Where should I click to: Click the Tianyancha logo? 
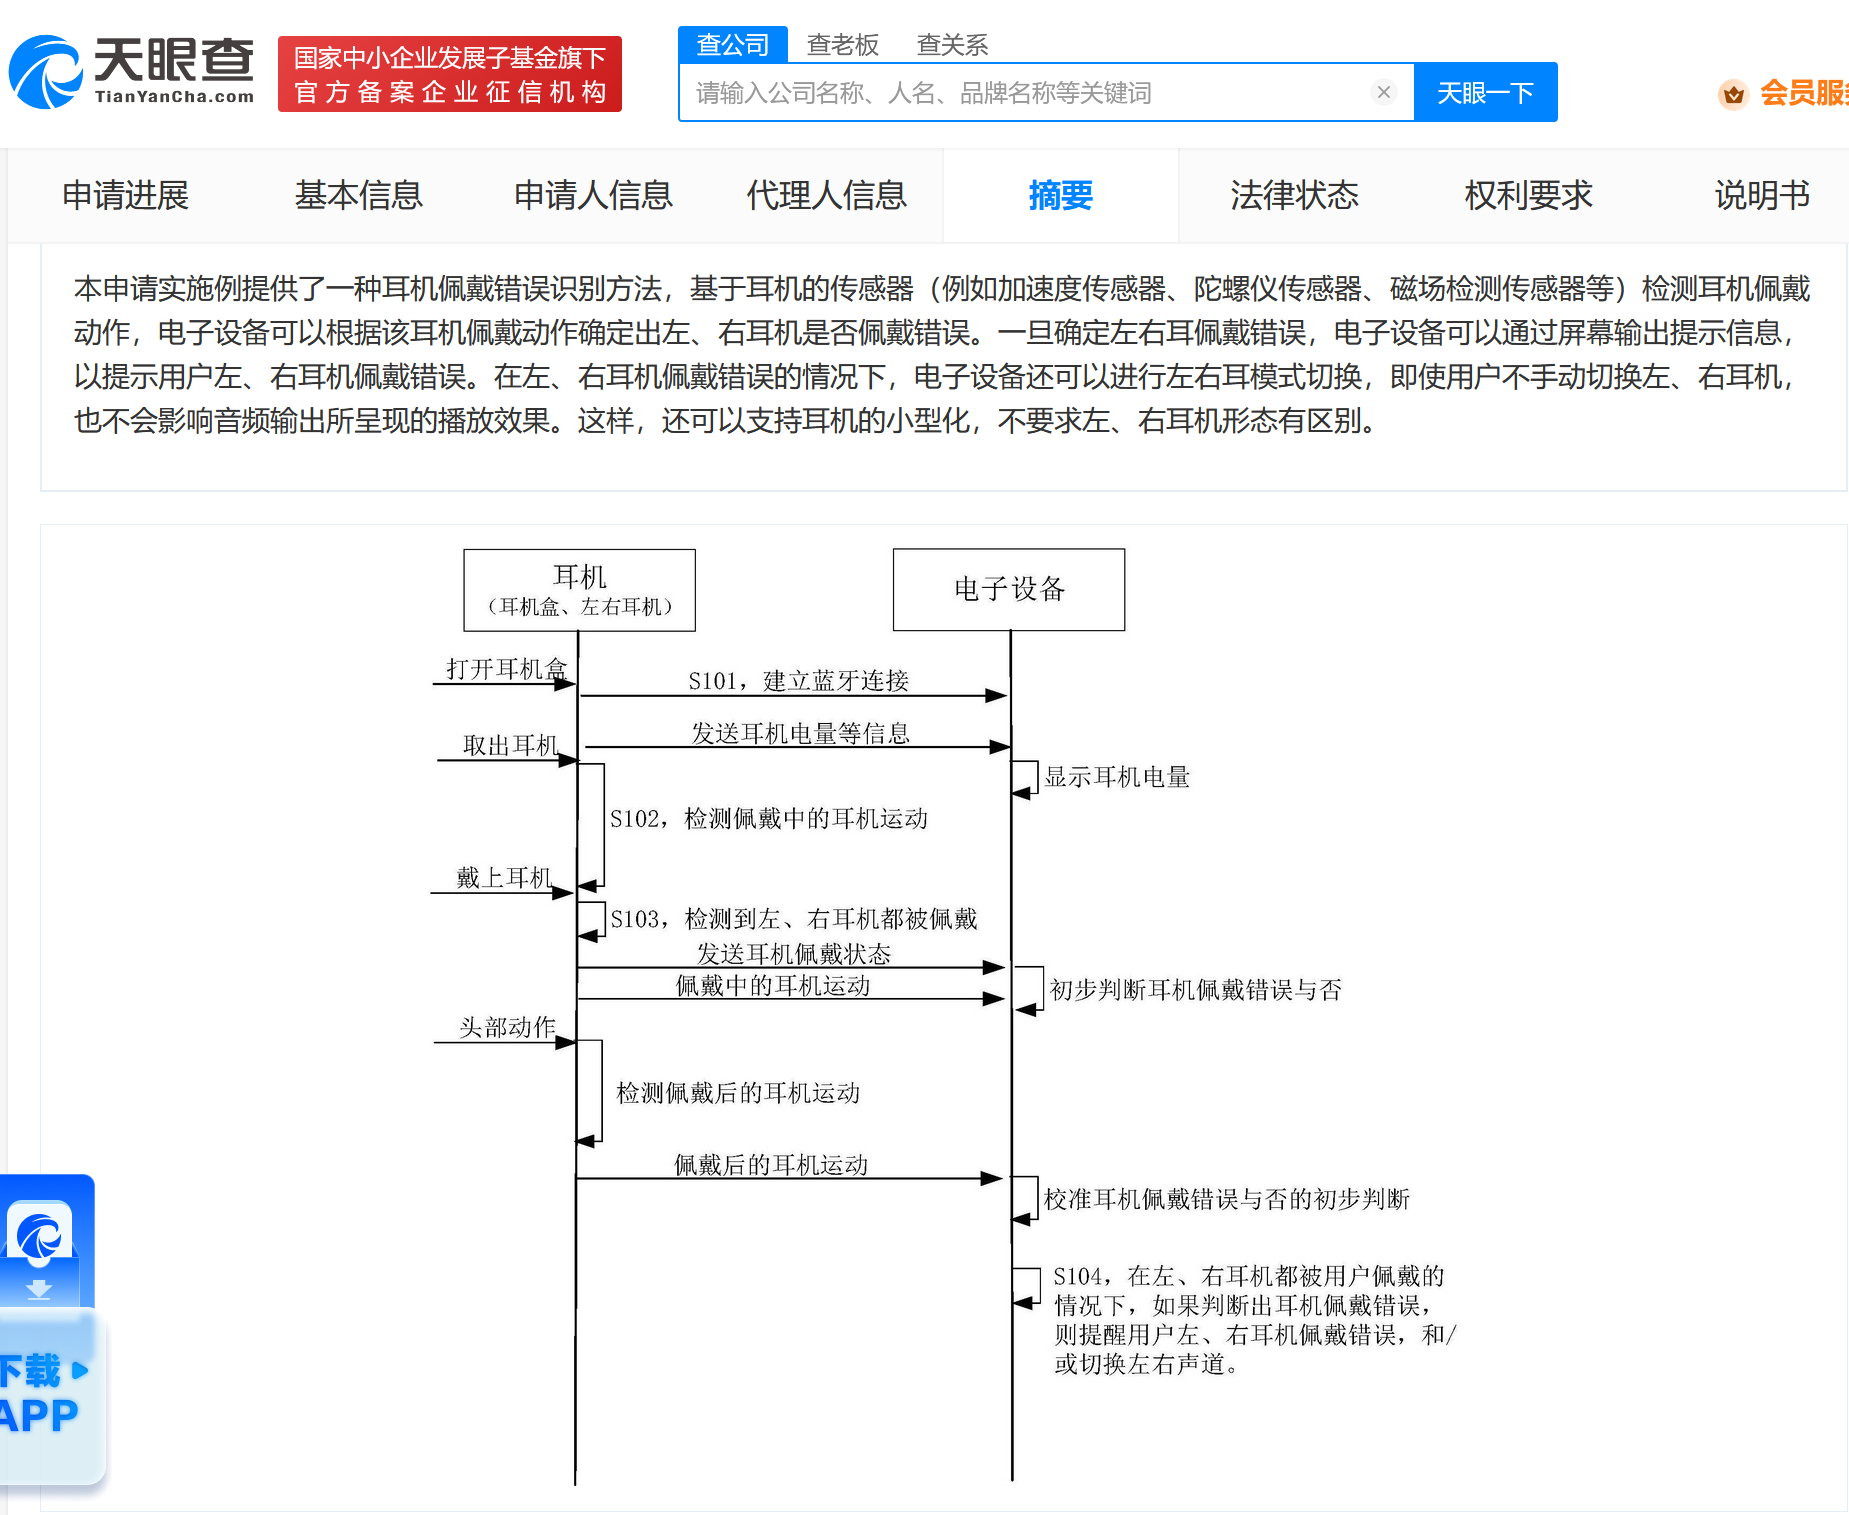pos(132,72)
